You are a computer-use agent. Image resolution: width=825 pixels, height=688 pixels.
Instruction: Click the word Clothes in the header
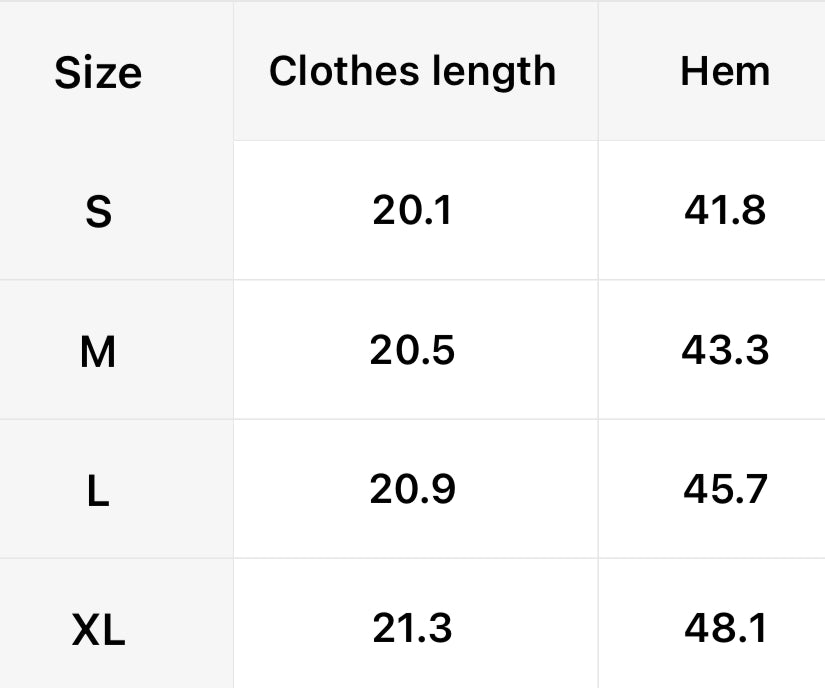[x=333, y=72]
